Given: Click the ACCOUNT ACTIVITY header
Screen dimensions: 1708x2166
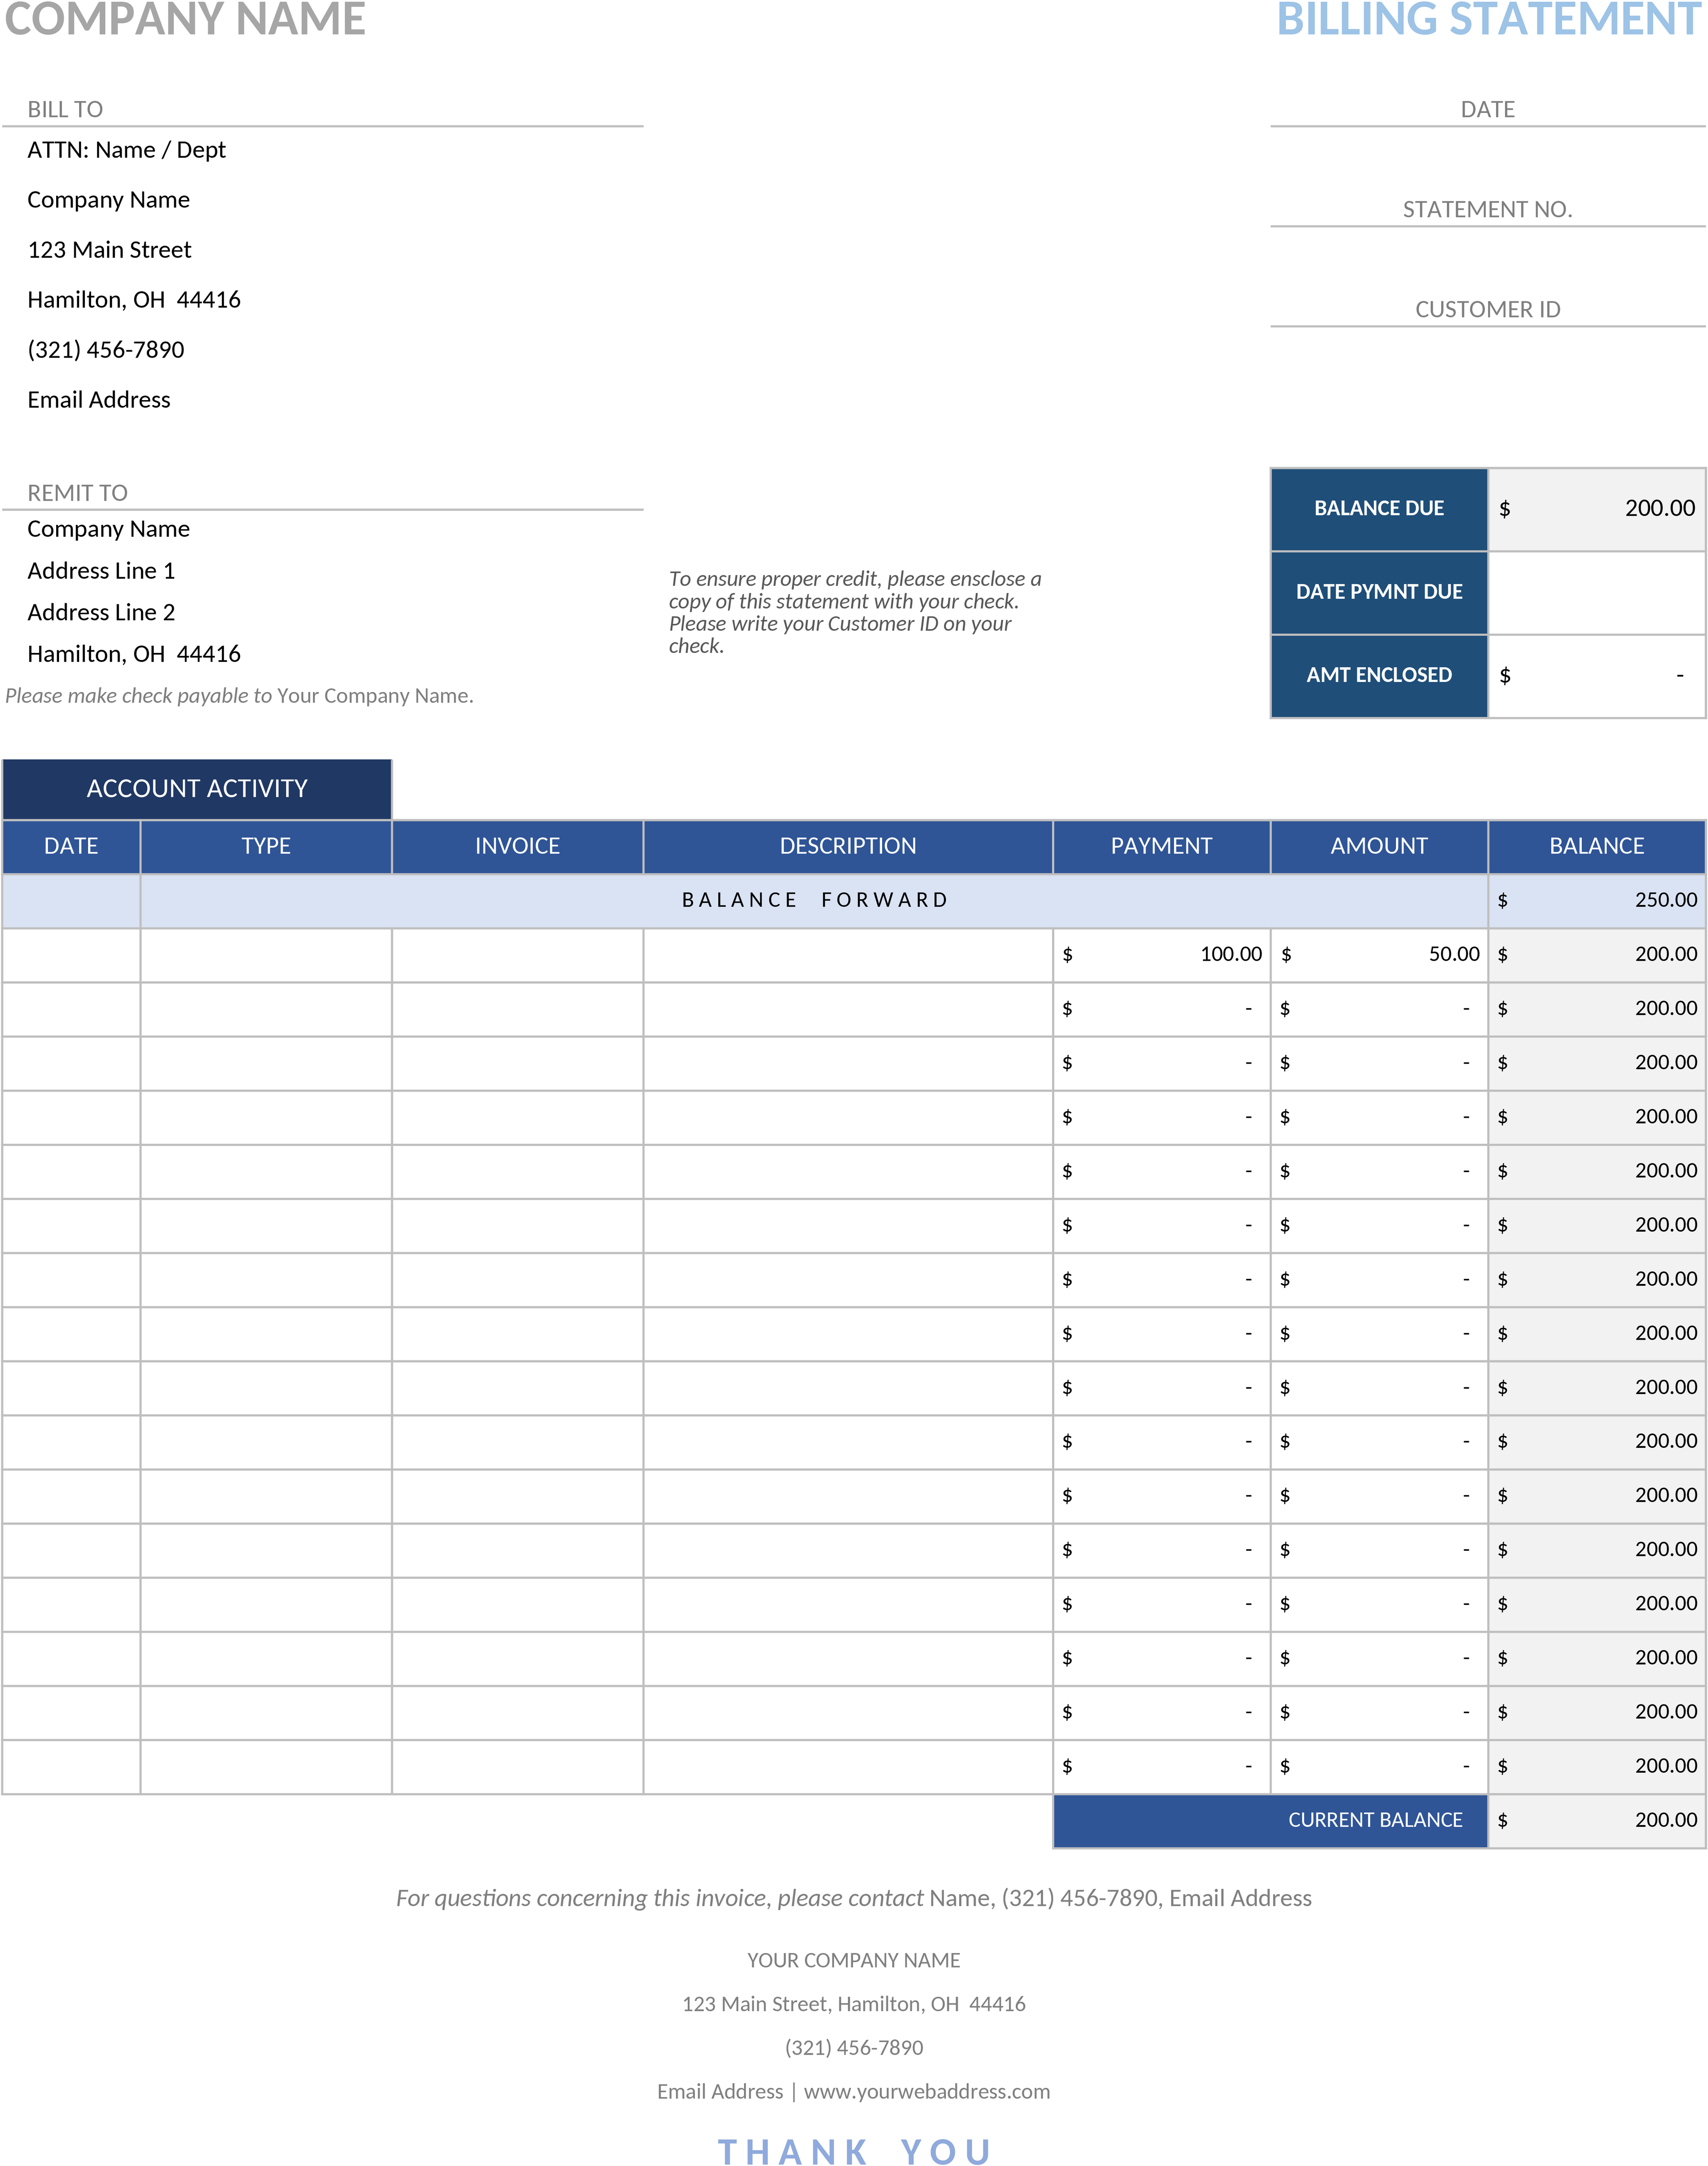Looking at the screenshot, I should pos(197,789).
